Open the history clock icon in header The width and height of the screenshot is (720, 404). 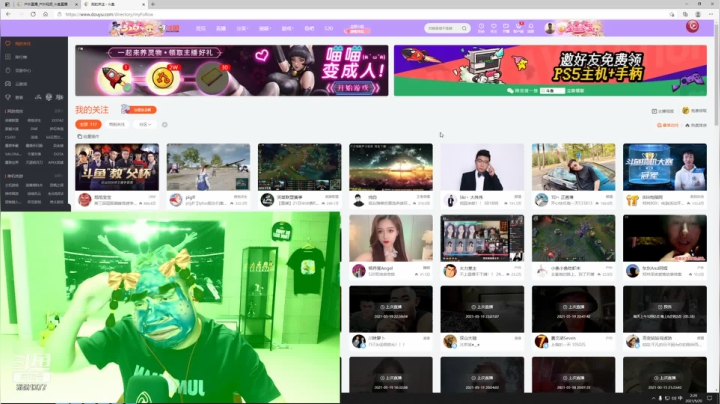[481, 28]
